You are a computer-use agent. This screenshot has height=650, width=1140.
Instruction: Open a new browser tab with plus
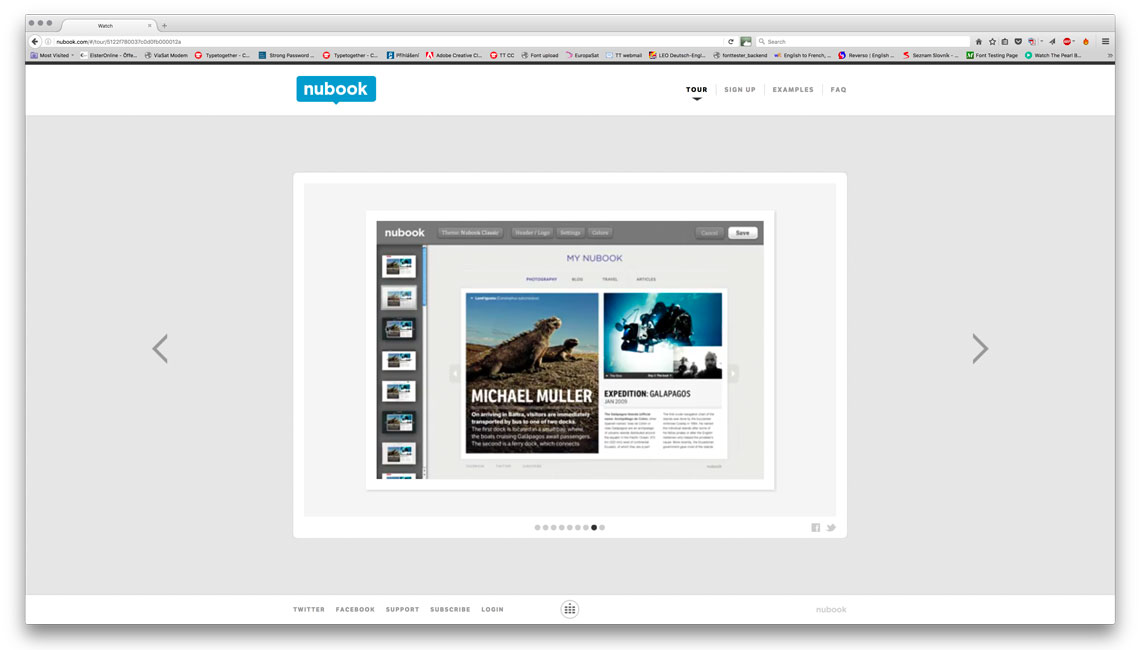(x=164, y=25)
